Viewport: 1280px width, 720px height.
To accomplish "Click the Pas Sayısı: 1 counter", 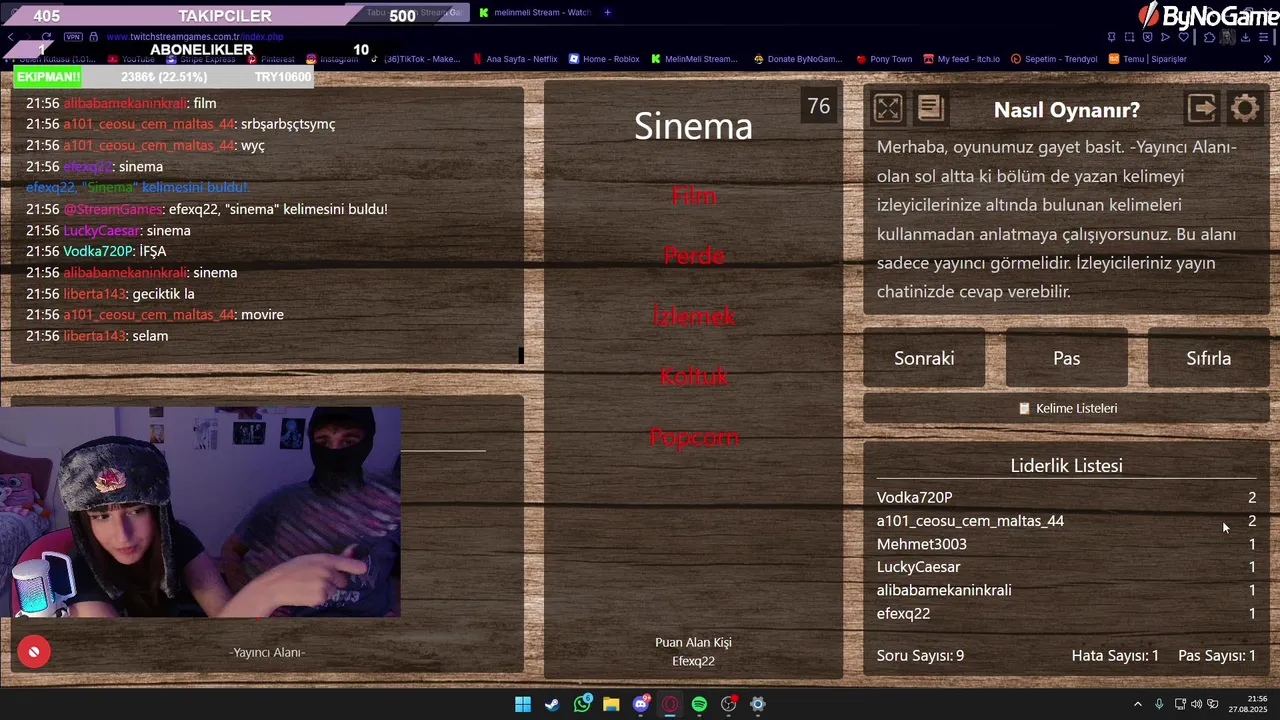I will (1217, 656).
